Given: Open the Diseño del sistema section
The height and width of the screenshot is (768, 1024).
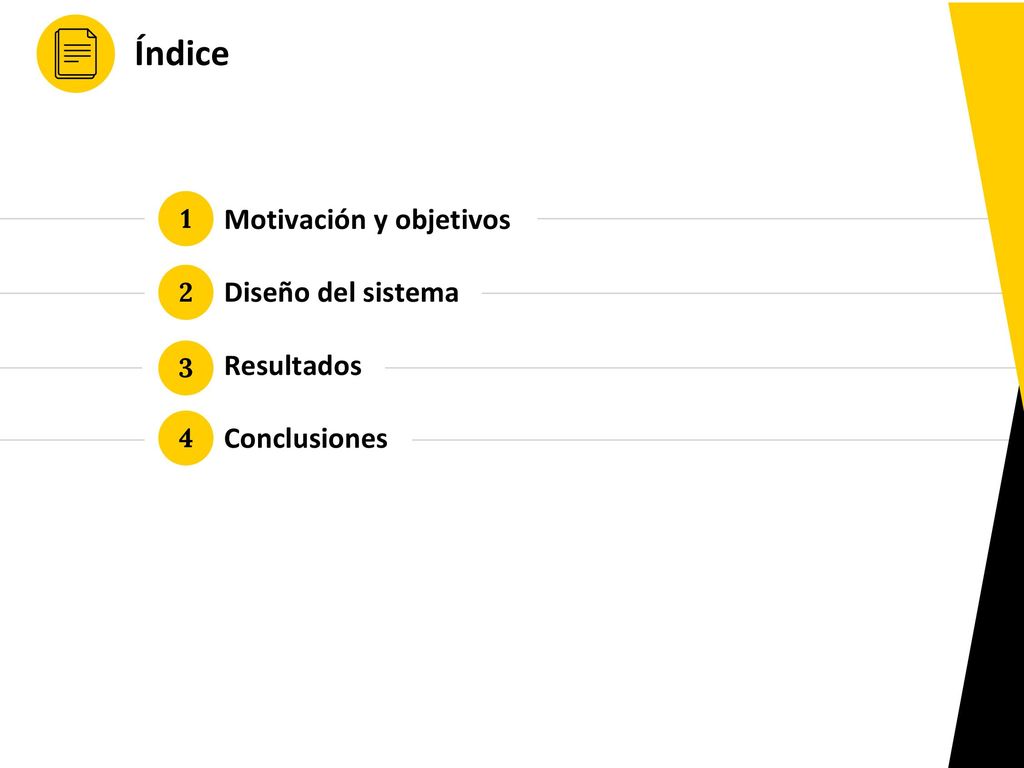Looking at the screenshot, I should click(341, 293).
